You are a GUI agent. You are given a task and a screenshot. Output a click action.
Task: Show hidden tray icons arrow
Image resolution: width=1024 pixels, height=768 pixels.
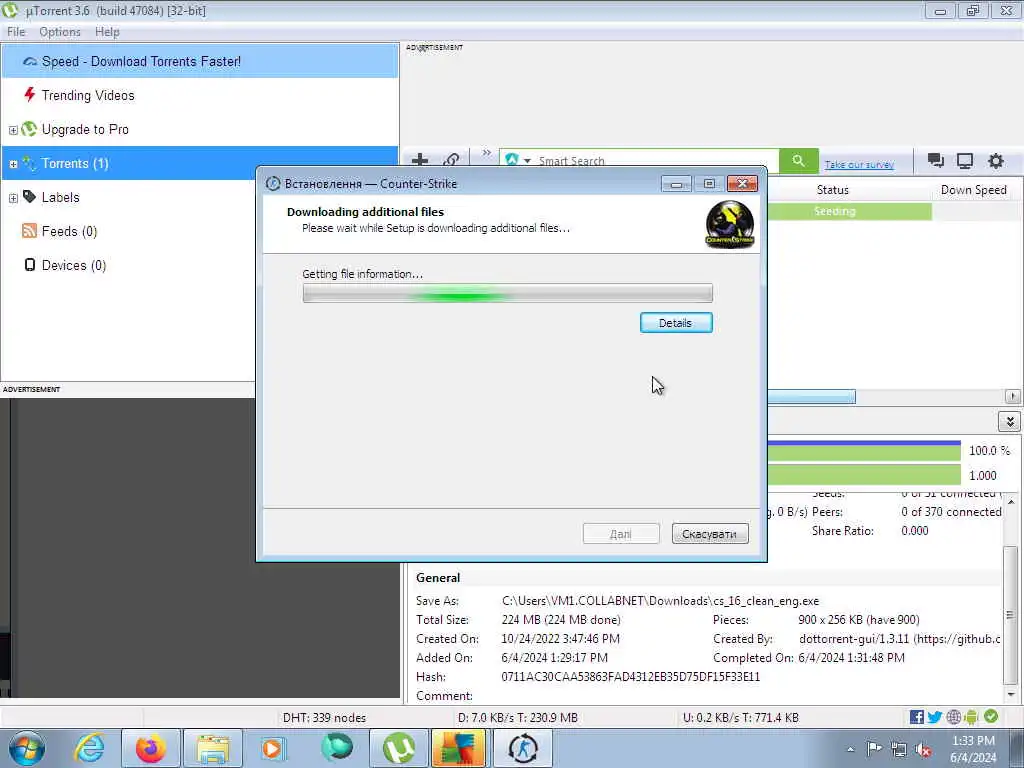click(x=850, y=749)
